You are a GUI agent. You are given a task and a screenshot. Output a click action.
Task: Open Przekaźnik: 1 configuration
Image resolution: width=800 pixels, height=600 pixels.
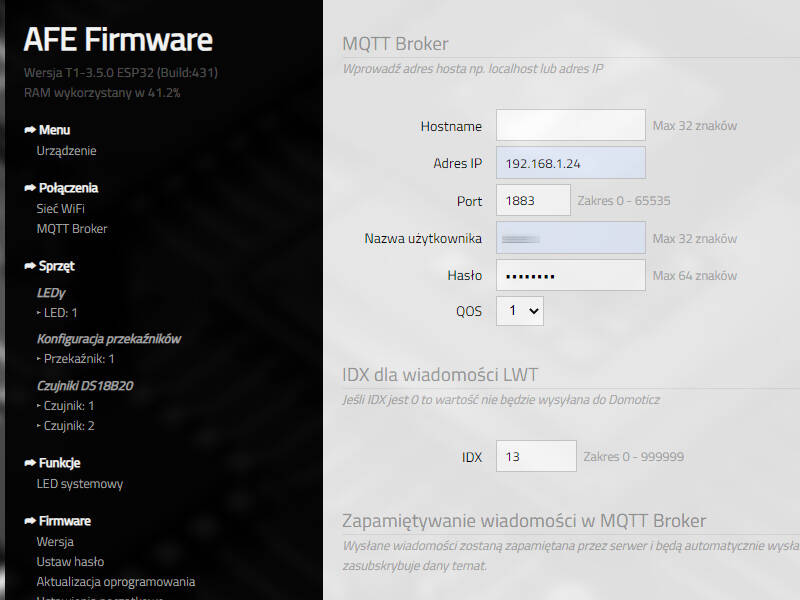tap(79, 359)
